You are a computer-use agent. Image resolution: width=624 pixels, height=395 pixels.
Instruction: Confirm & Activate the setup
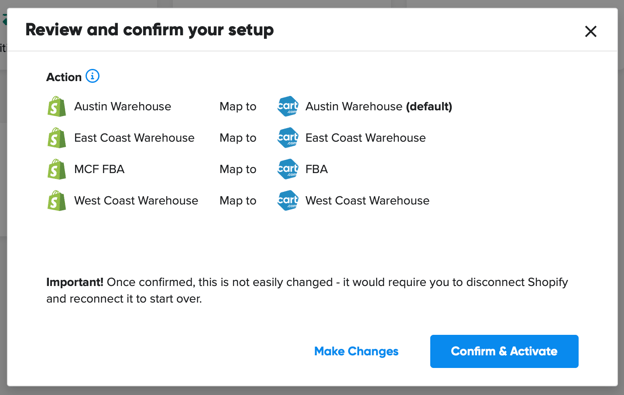click(x=504, y=351)
